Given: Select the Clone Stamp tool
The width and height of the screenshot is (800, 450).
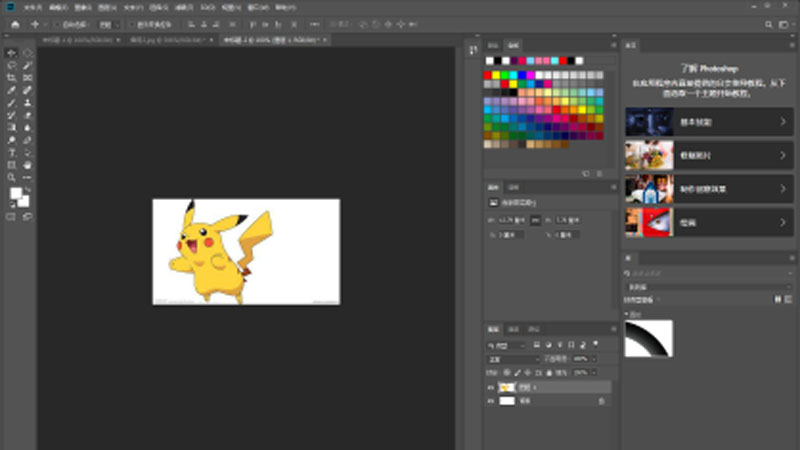Looking at the screenshot, I should click(x=28, y=103).
